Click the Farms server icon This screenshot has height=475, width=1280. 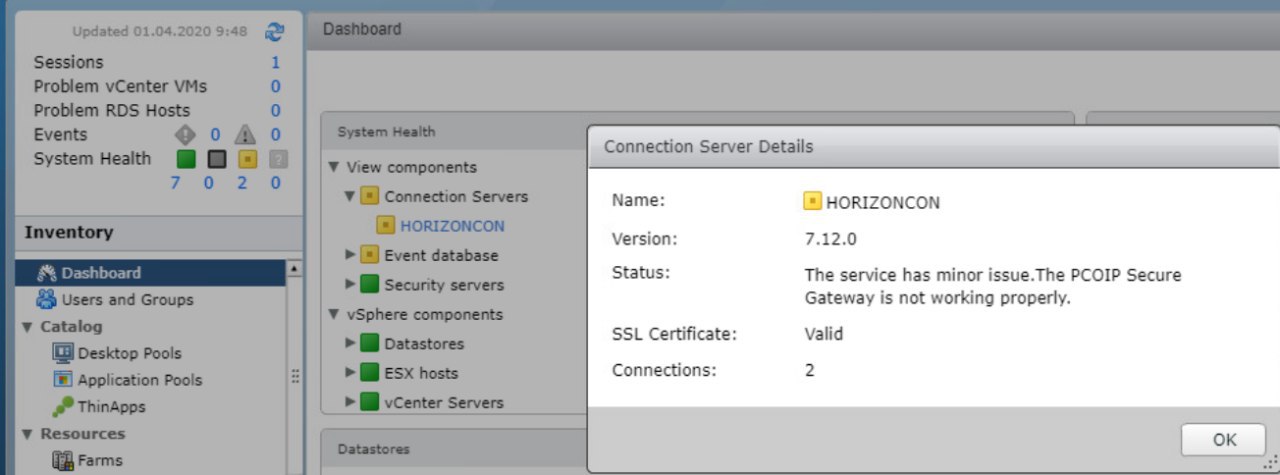[x=63, y=461]
